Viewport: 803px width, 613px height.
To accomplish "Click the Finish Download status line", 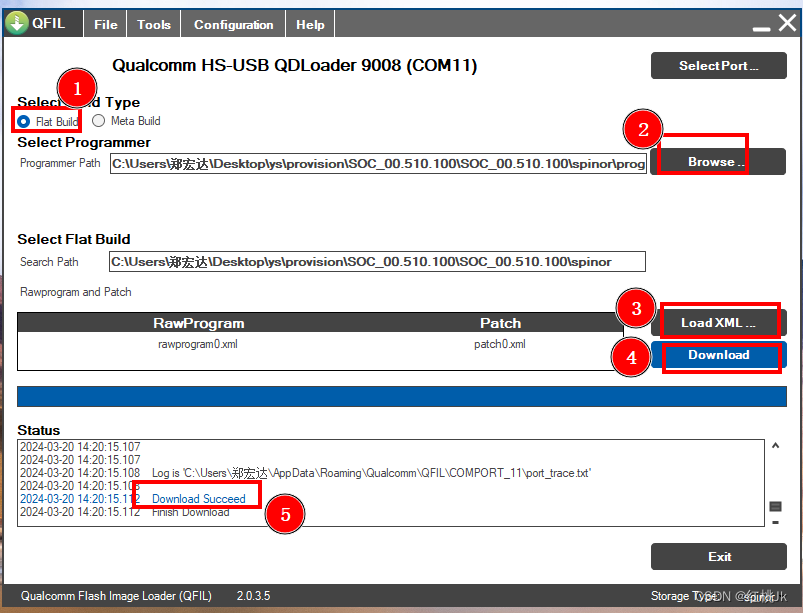I will point(191,512).
